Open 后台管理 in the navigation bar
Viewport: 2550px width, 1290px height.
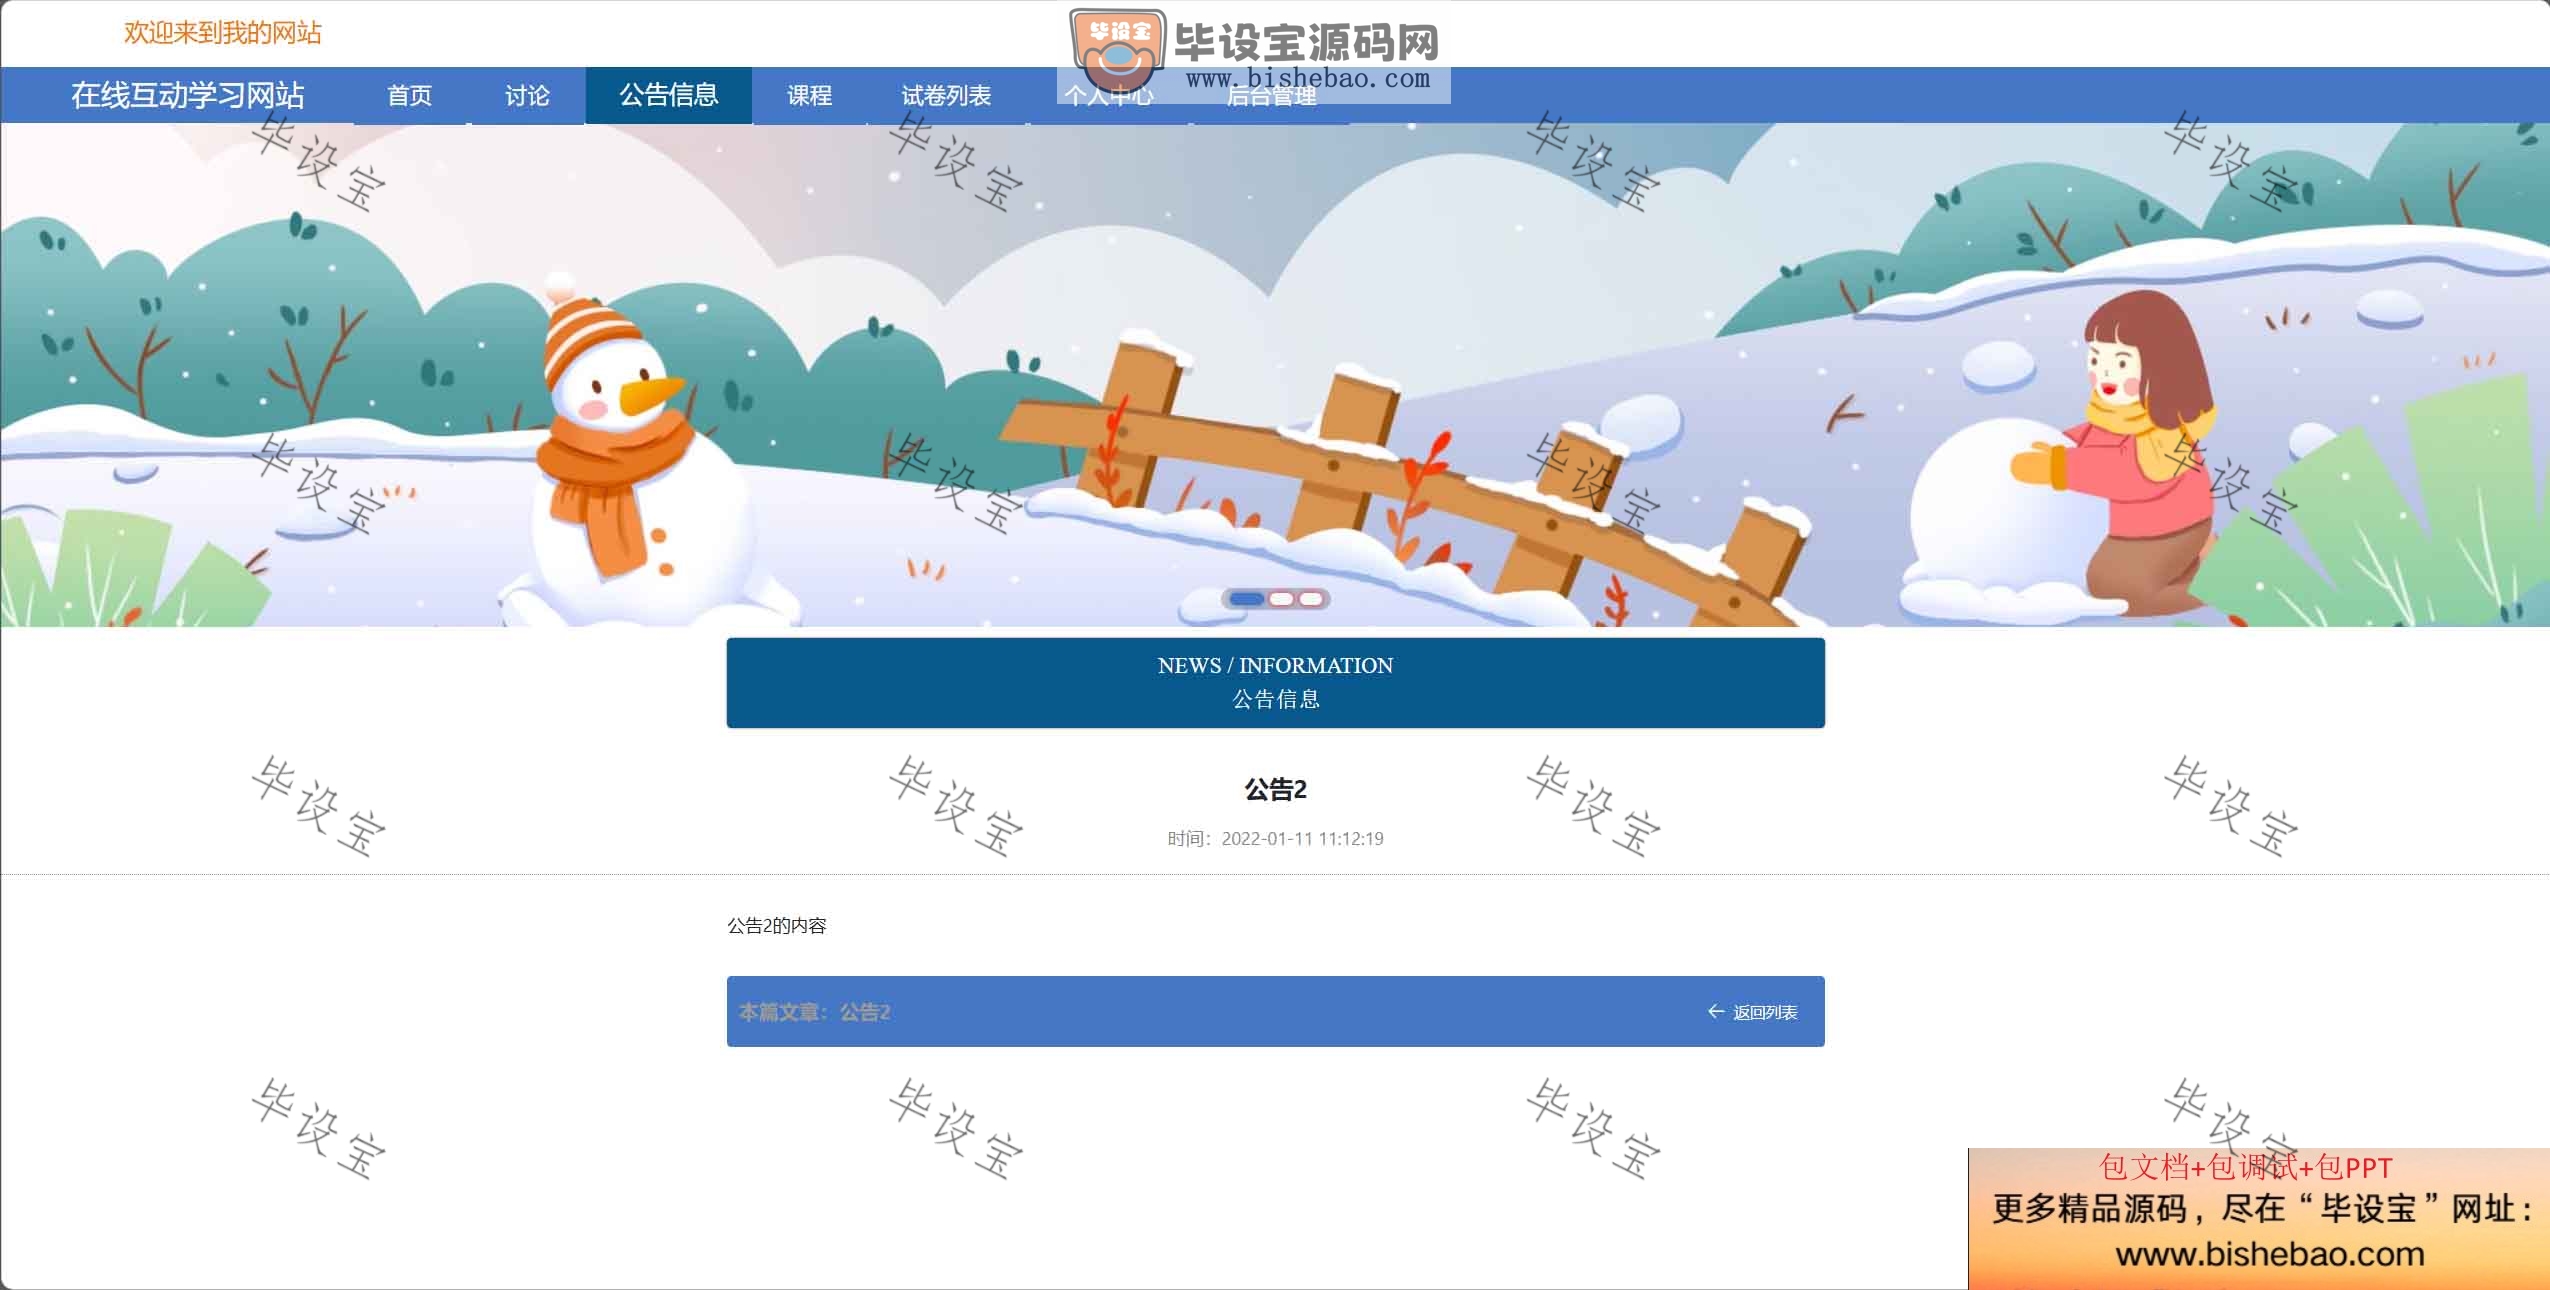tap(1270, 96)
